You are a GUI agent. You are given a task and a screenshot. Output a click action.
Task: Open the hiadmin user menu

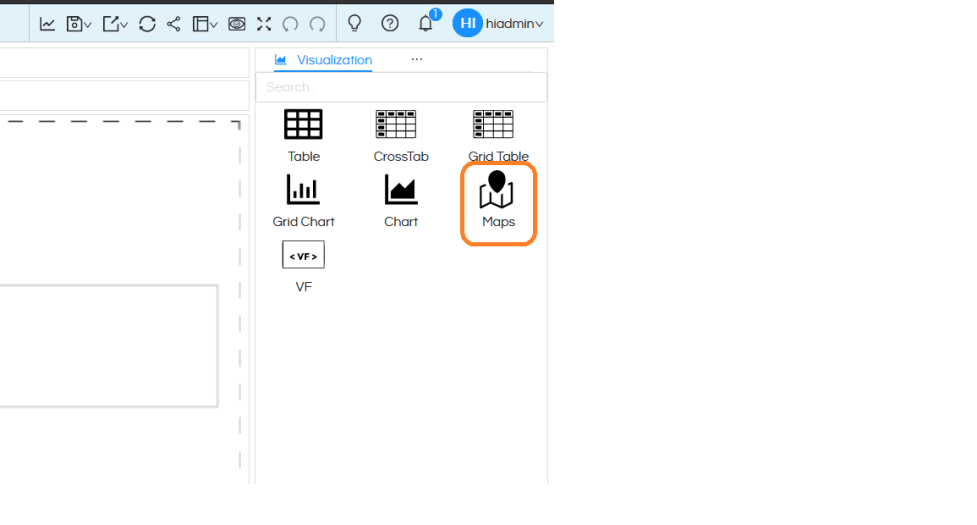[514, 24]
